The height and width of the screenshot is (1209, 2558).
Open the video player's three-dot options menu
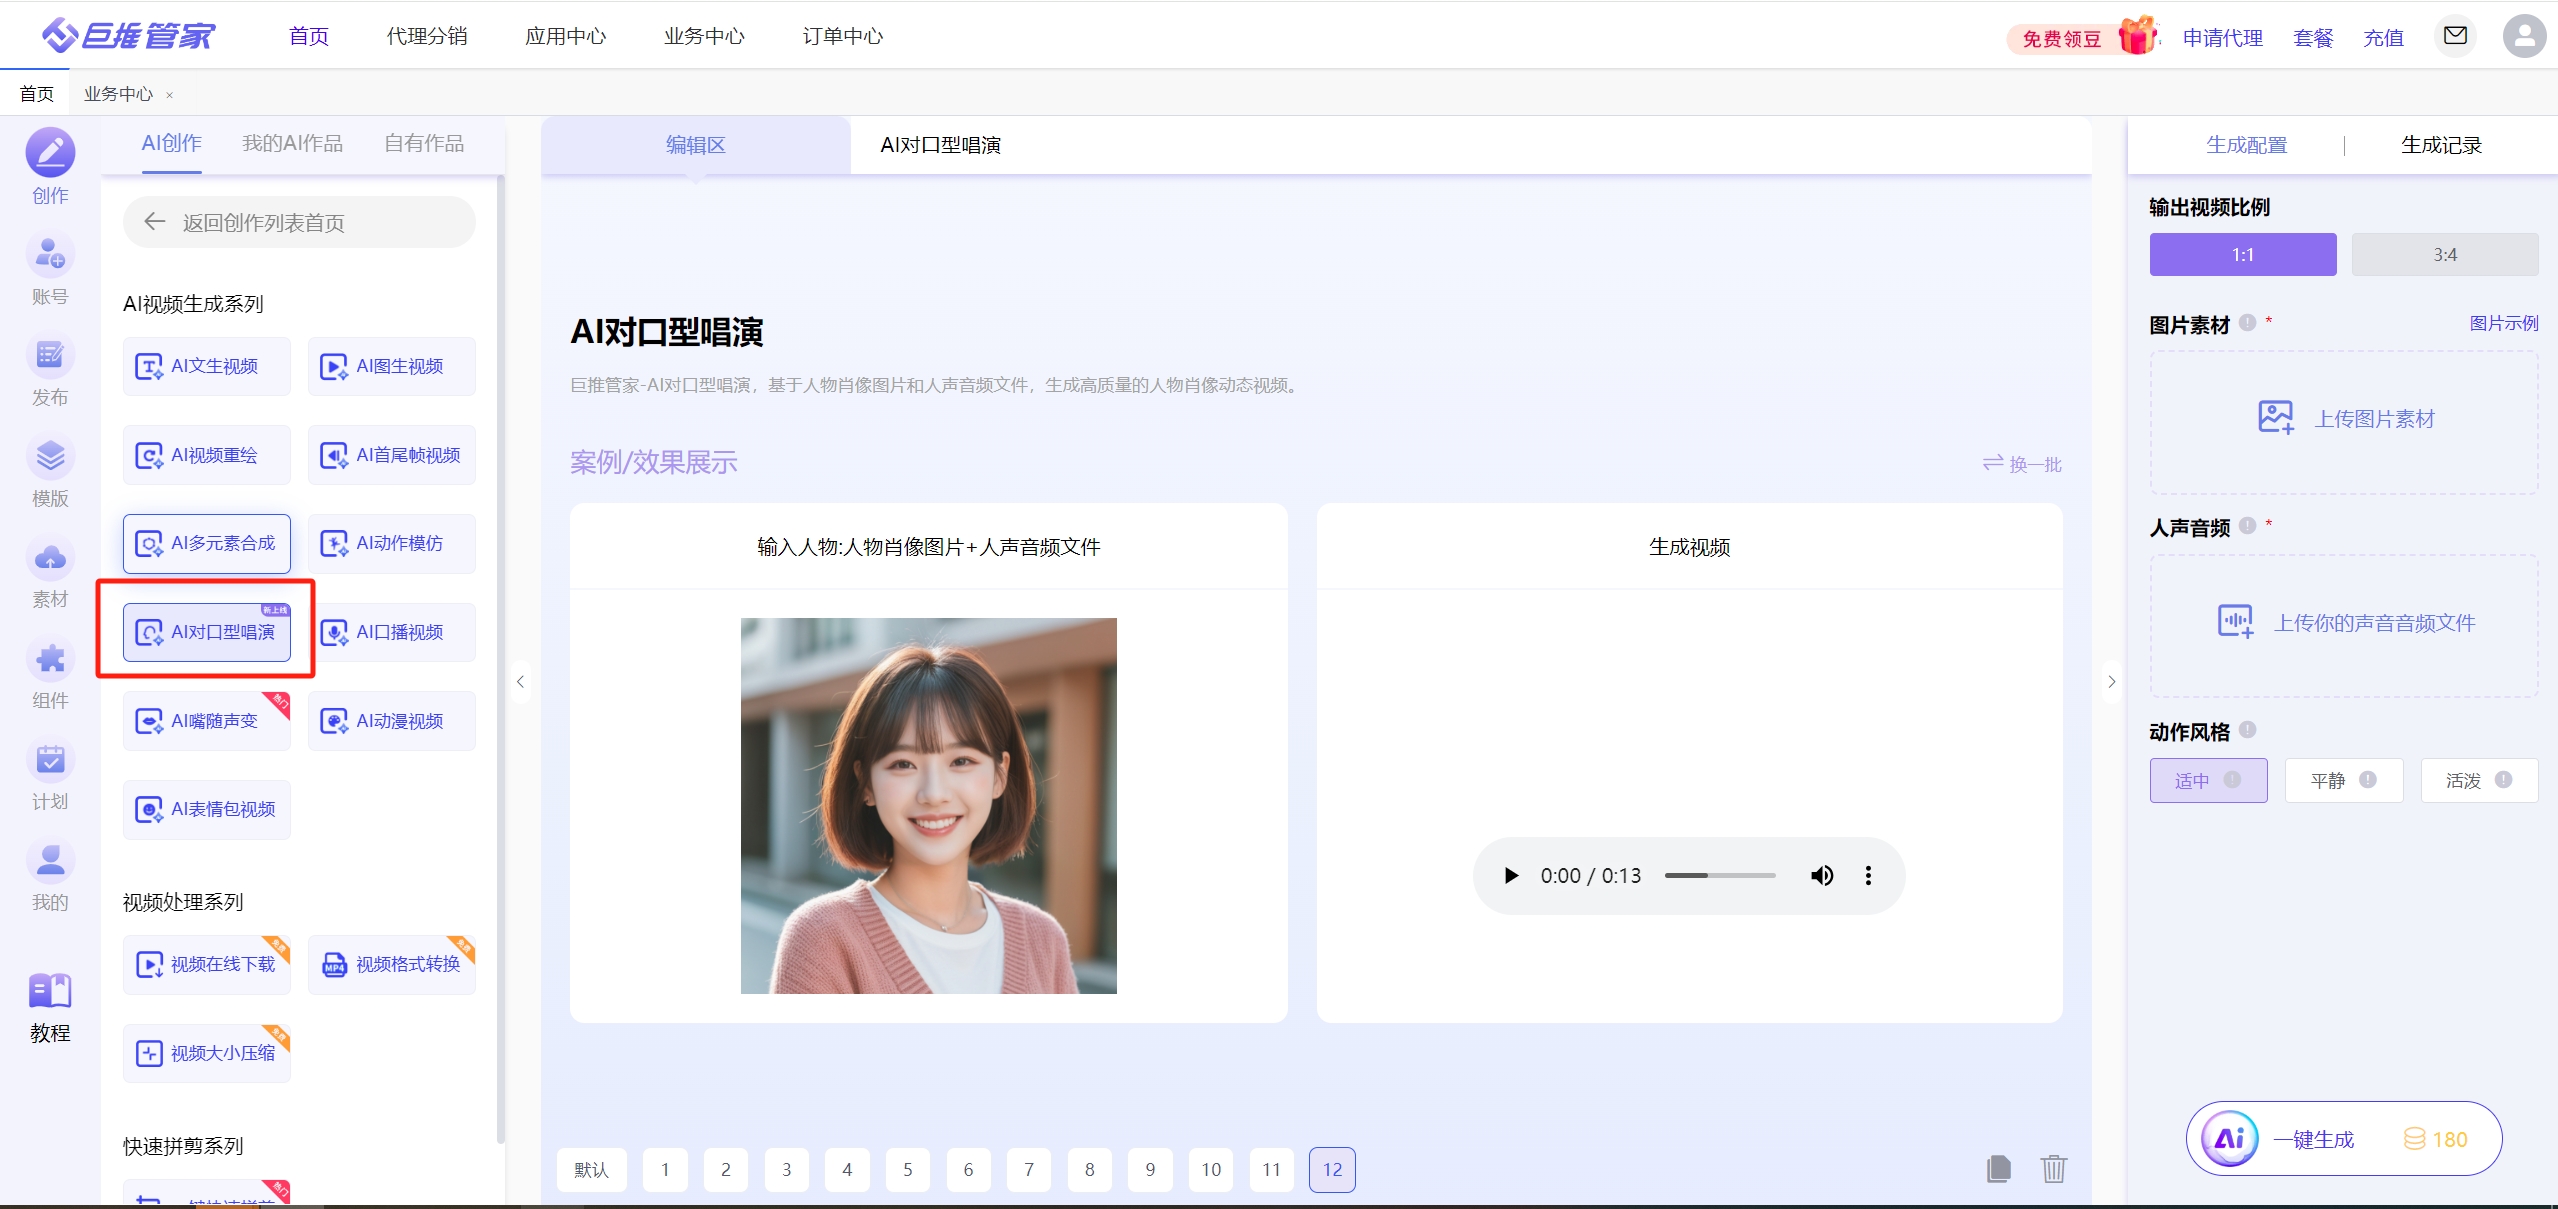pyautogui.click(x=1868, y=876)
